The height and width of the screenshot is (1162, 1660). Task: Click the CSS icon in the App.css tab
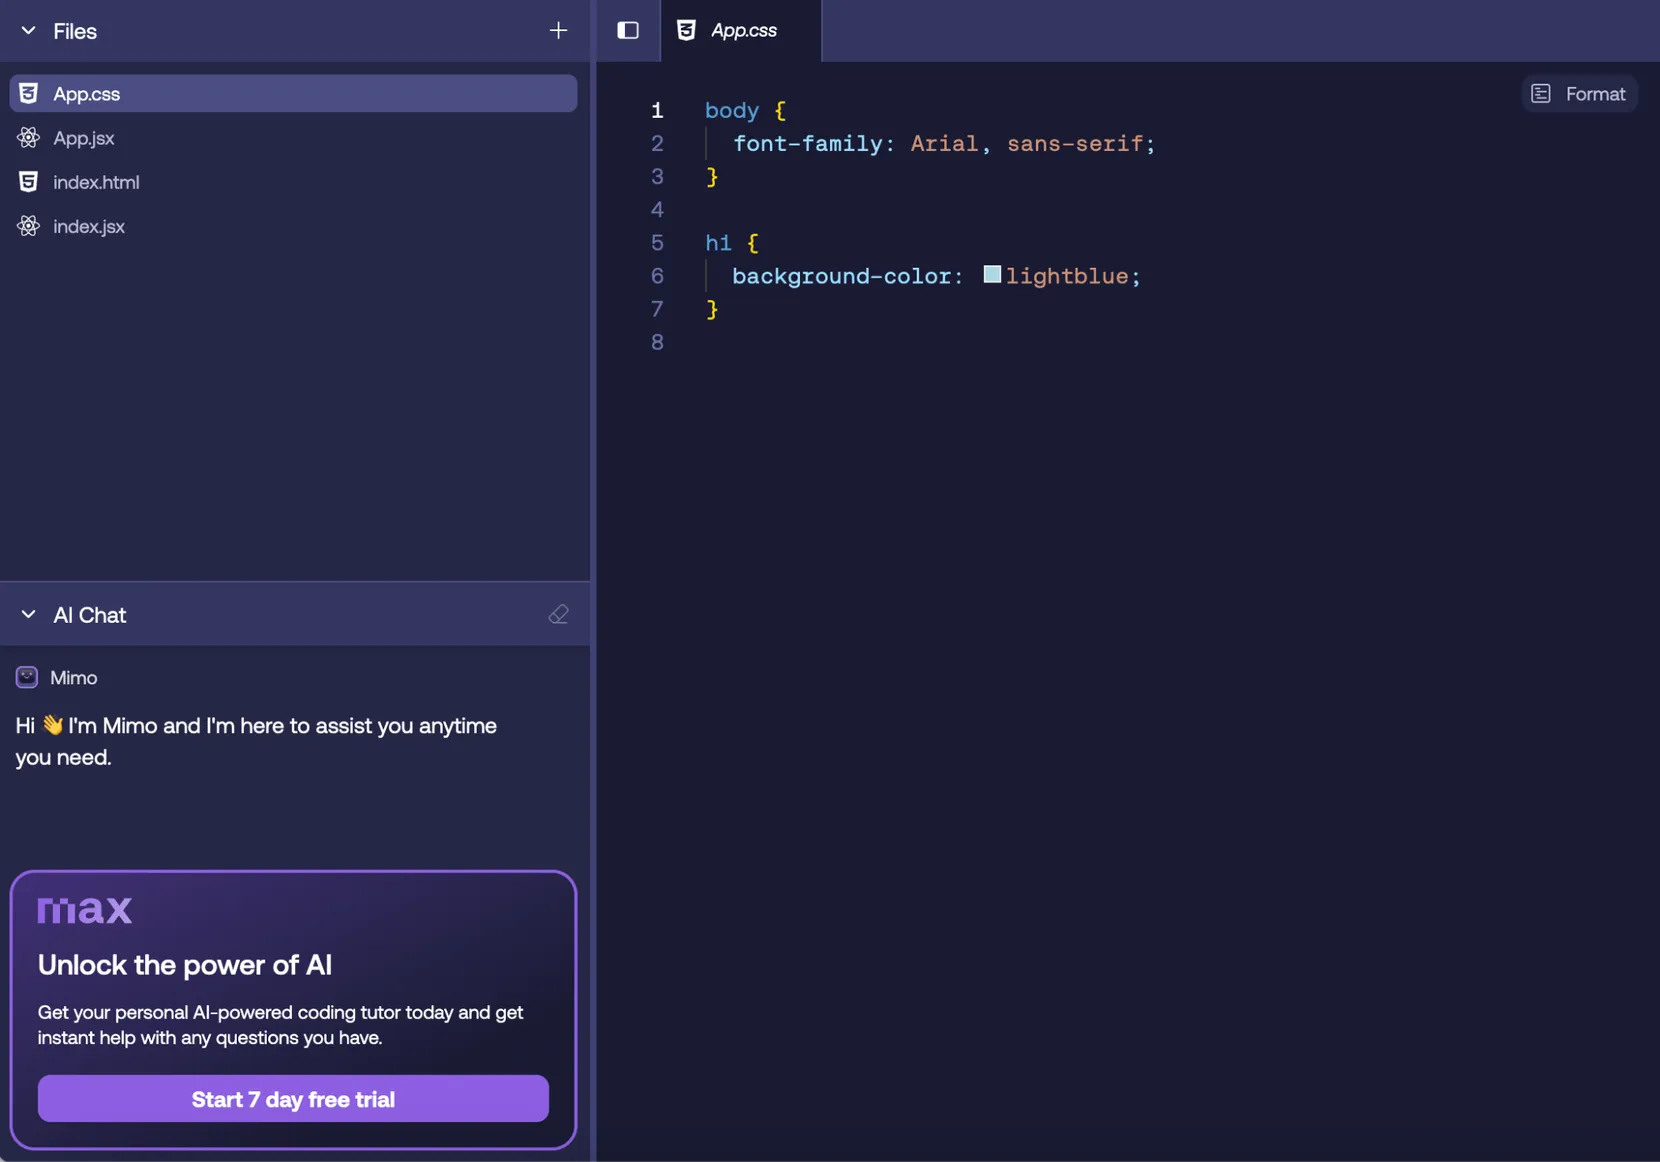(x=686, y=30)
